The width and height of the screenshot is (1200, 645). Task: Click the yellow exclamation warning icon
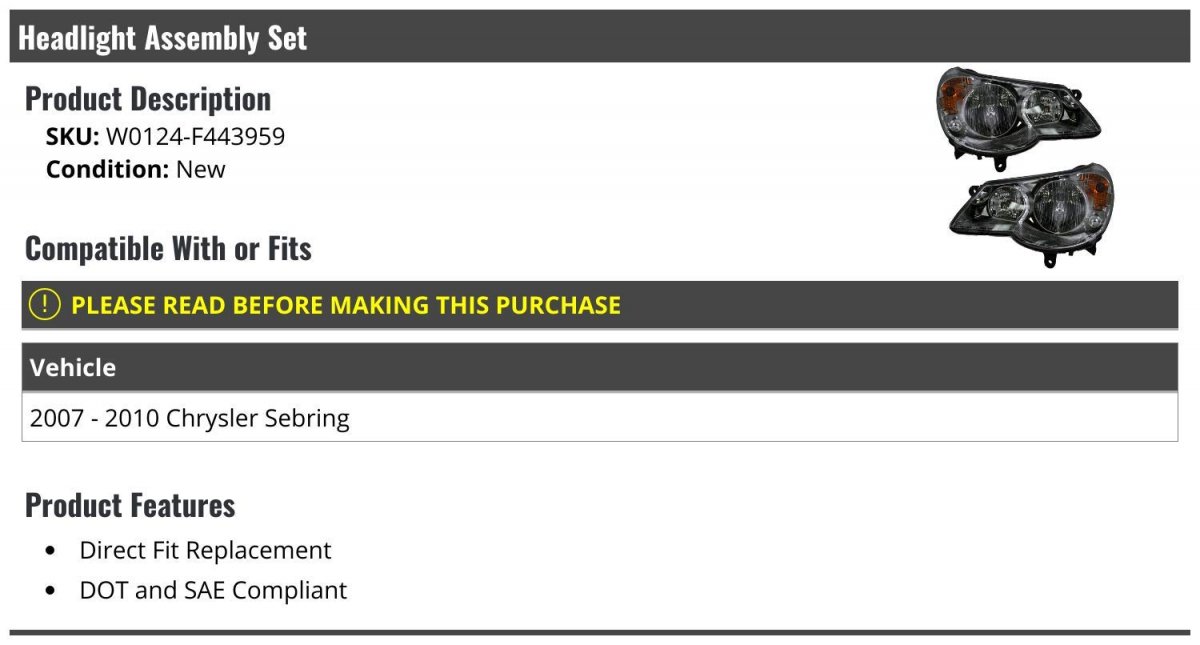[x=45, y=305]
